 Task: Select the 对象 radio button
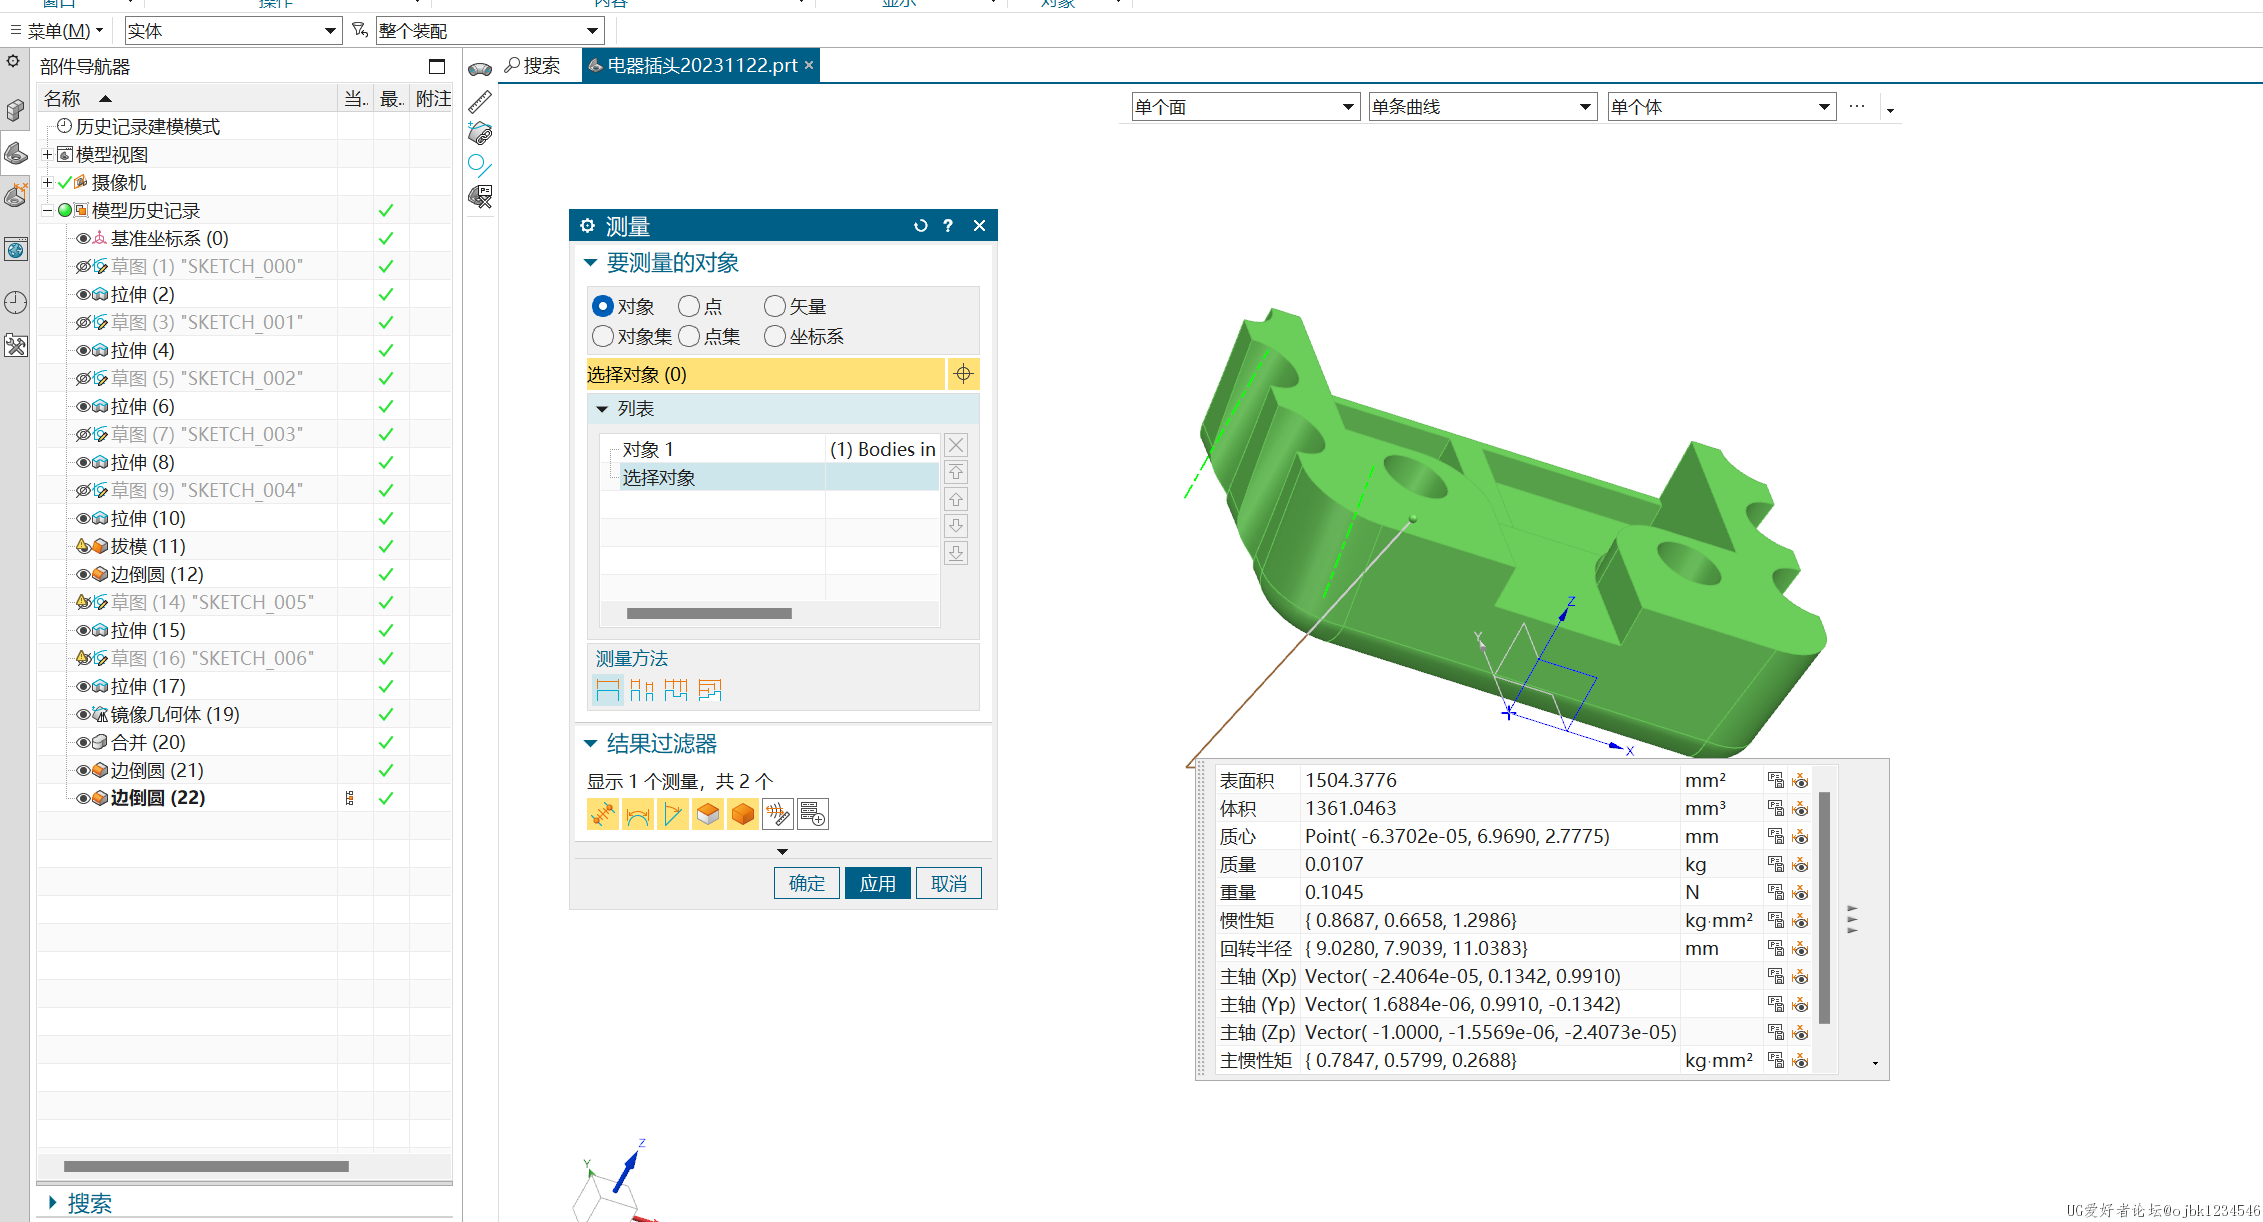pyautogui.click(x=602, y=306)
